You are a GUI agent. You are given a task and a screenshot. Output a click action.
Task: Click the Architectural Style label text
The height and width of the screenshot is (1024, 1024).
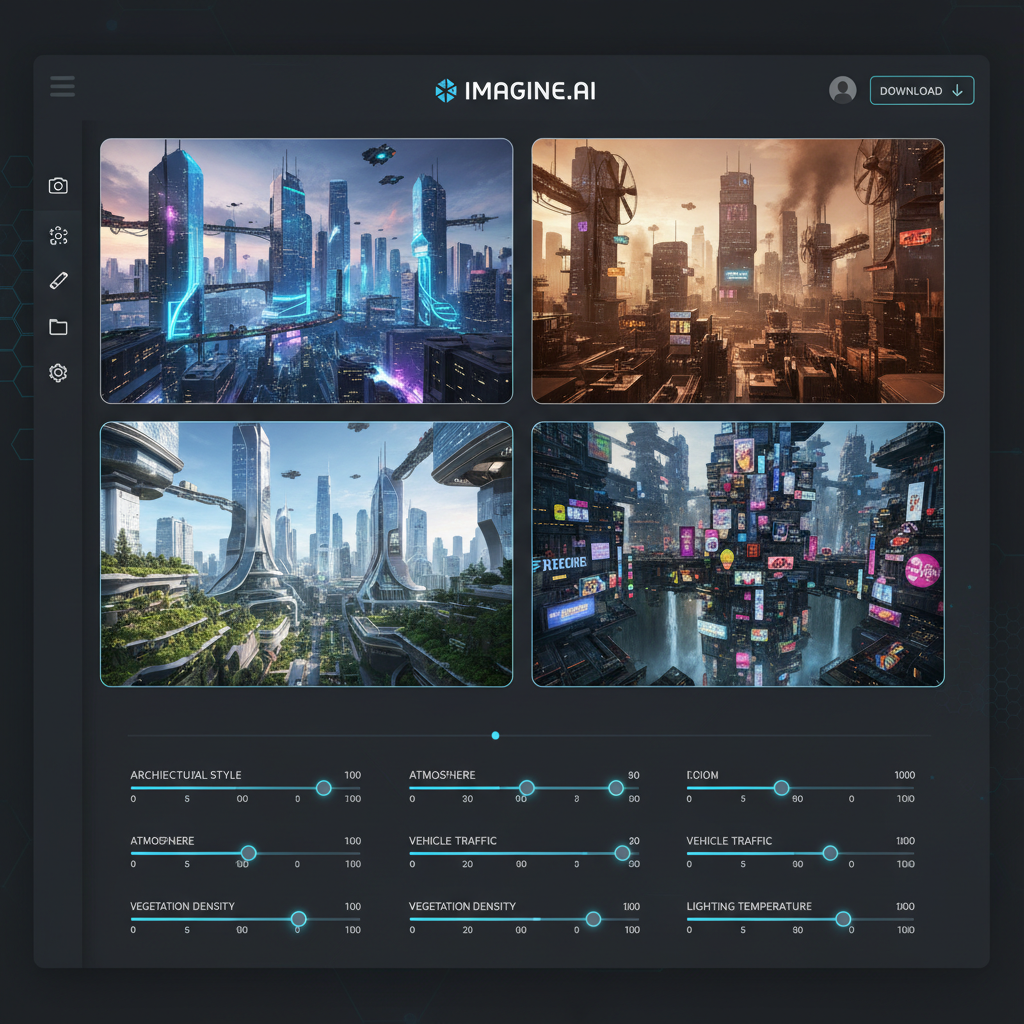(186, 775)
